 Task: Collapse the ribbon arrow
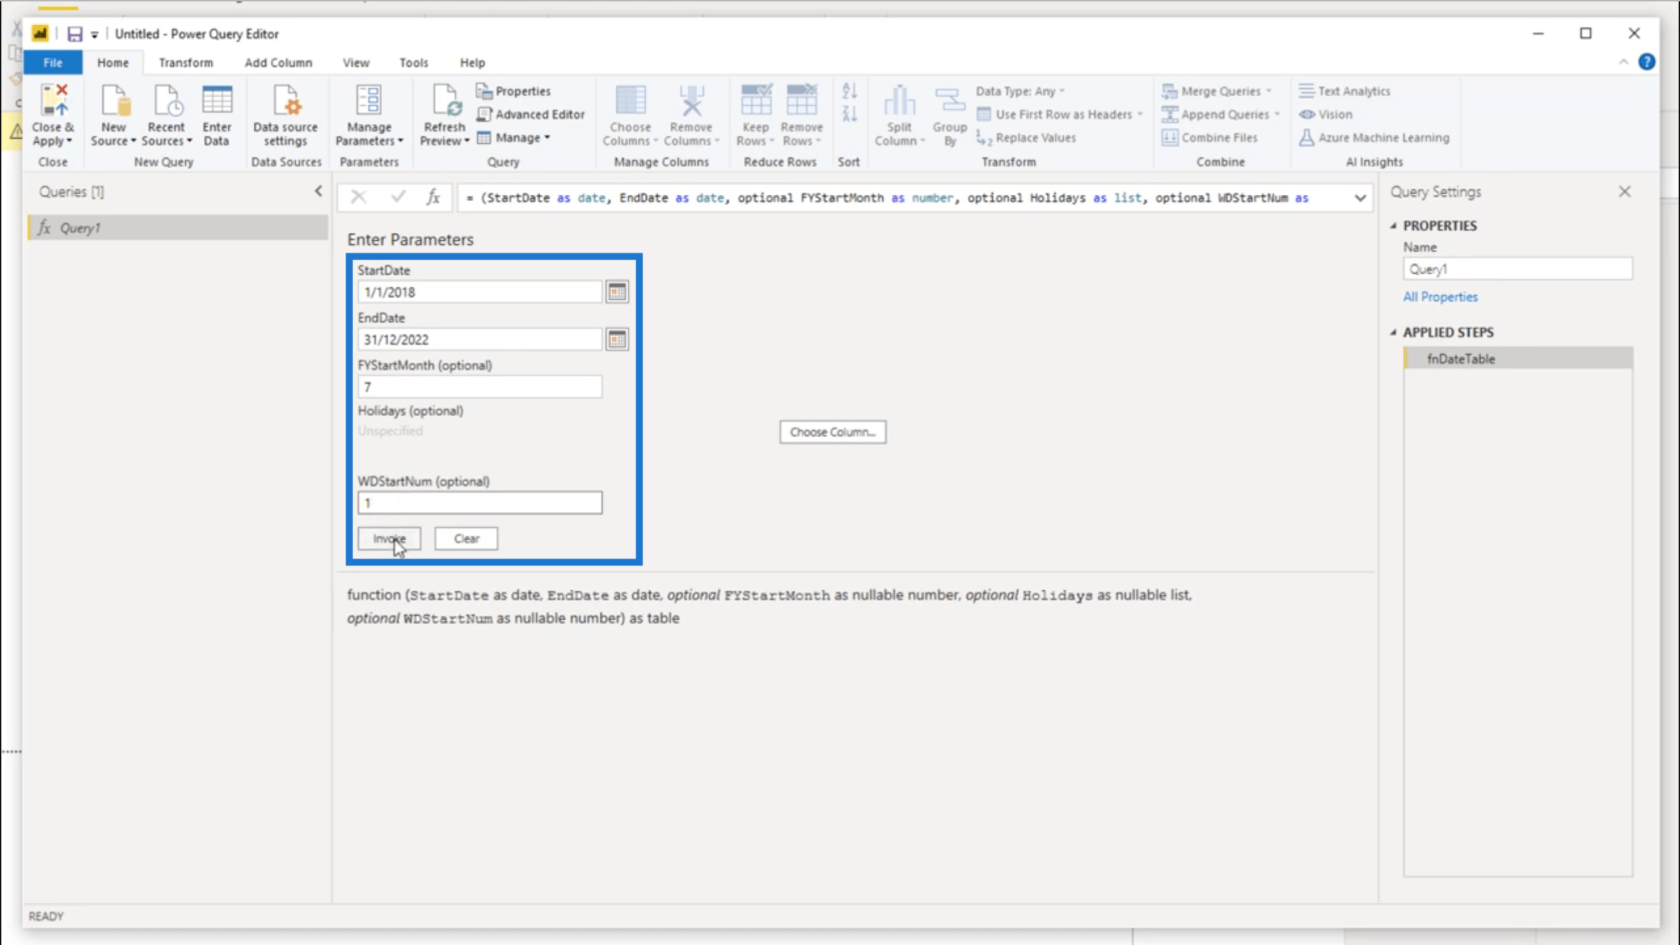coord(1623,62)
